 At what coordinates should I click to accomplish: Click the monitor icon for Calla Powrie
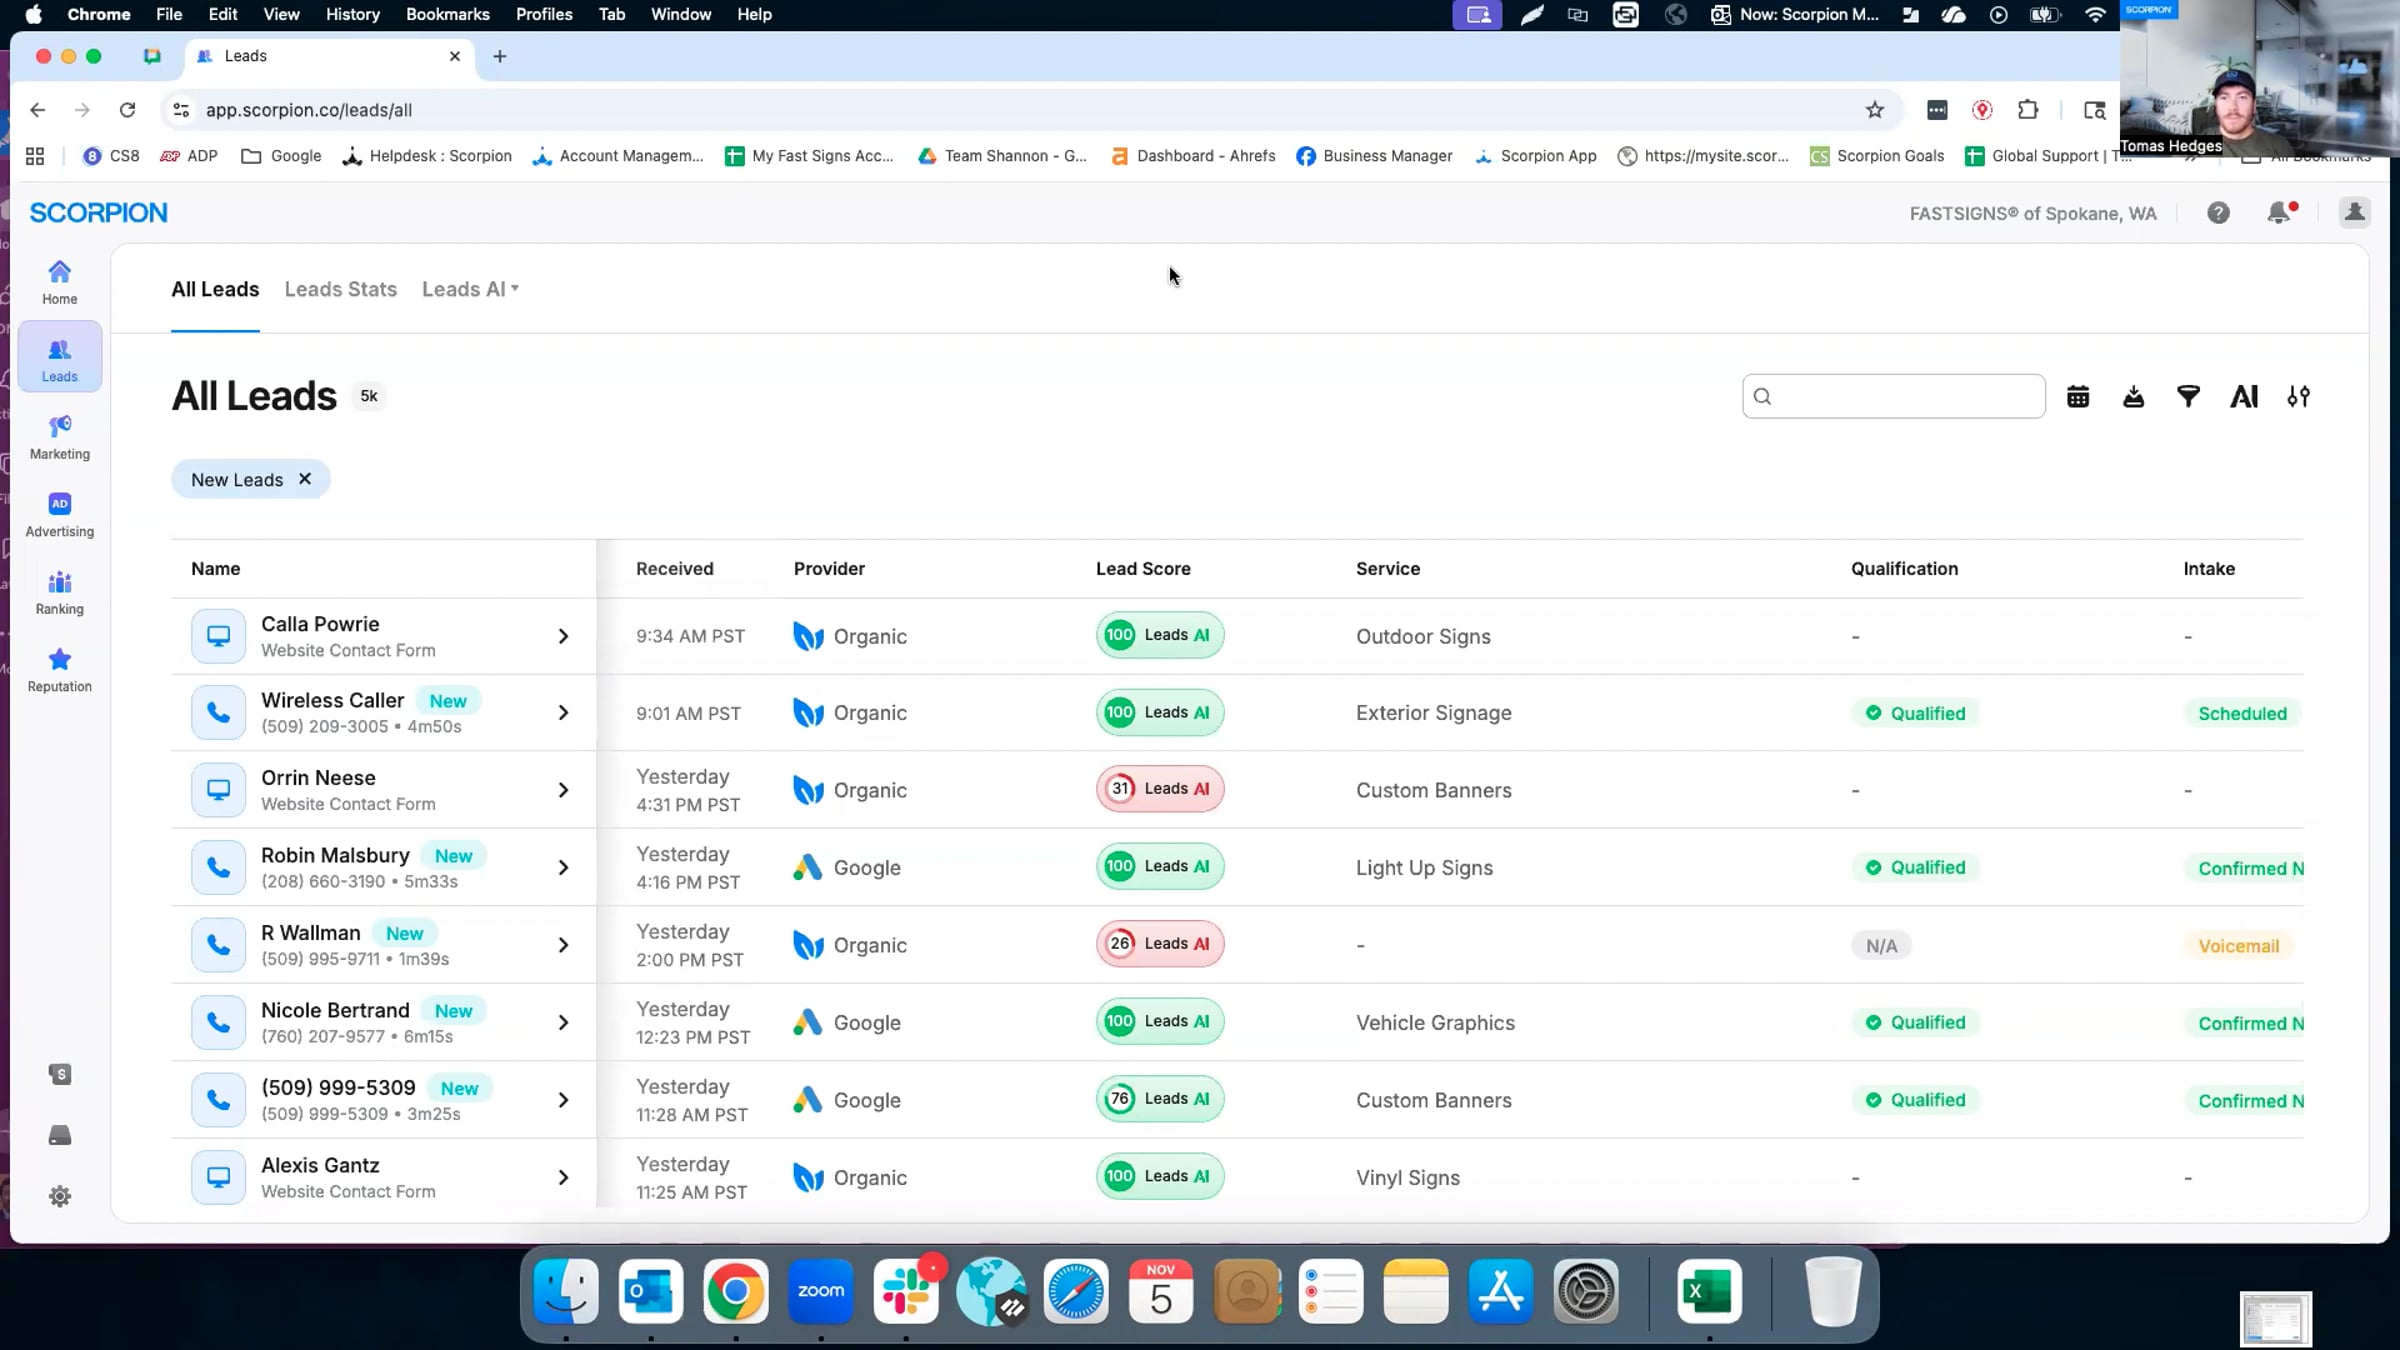(218, 636)
